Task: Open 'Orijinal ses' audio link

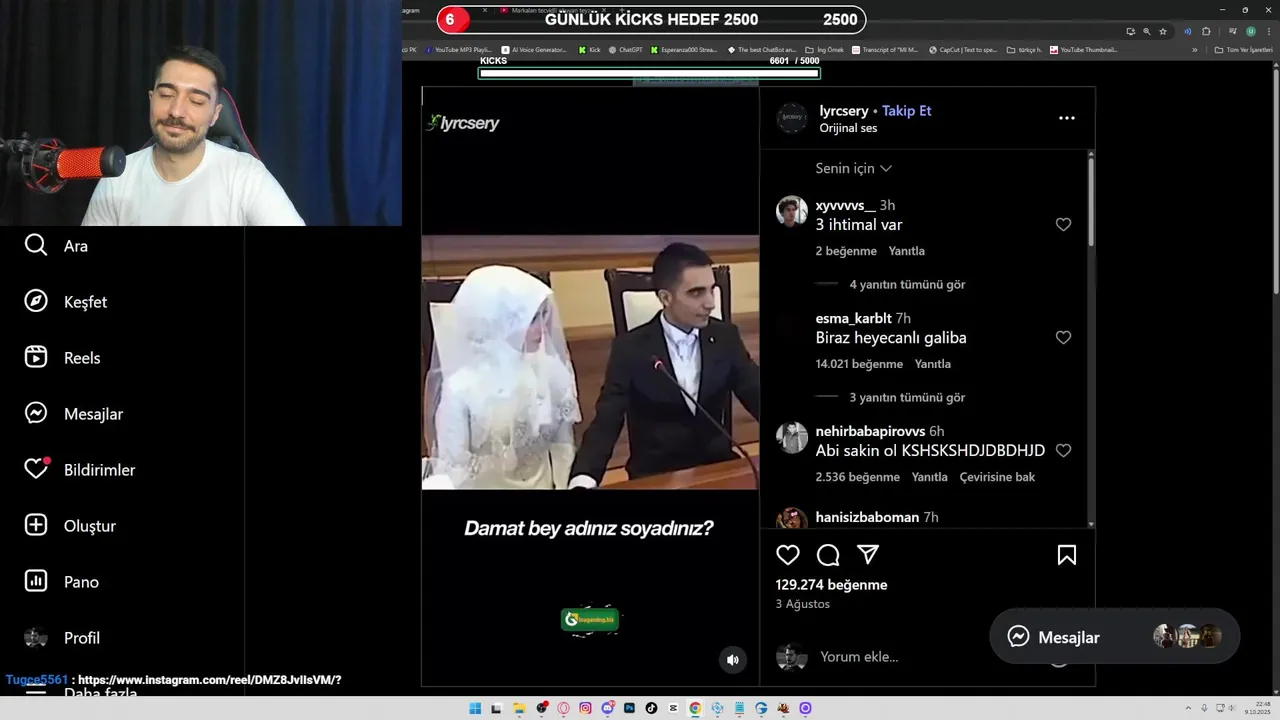Action: [848, 128]
